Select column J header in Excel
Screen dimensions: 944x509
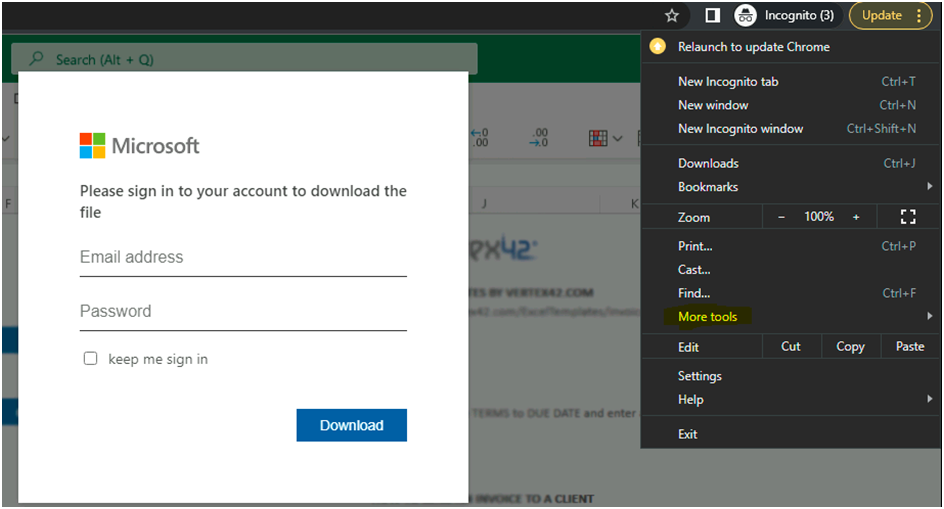click(x=484, y=204)
